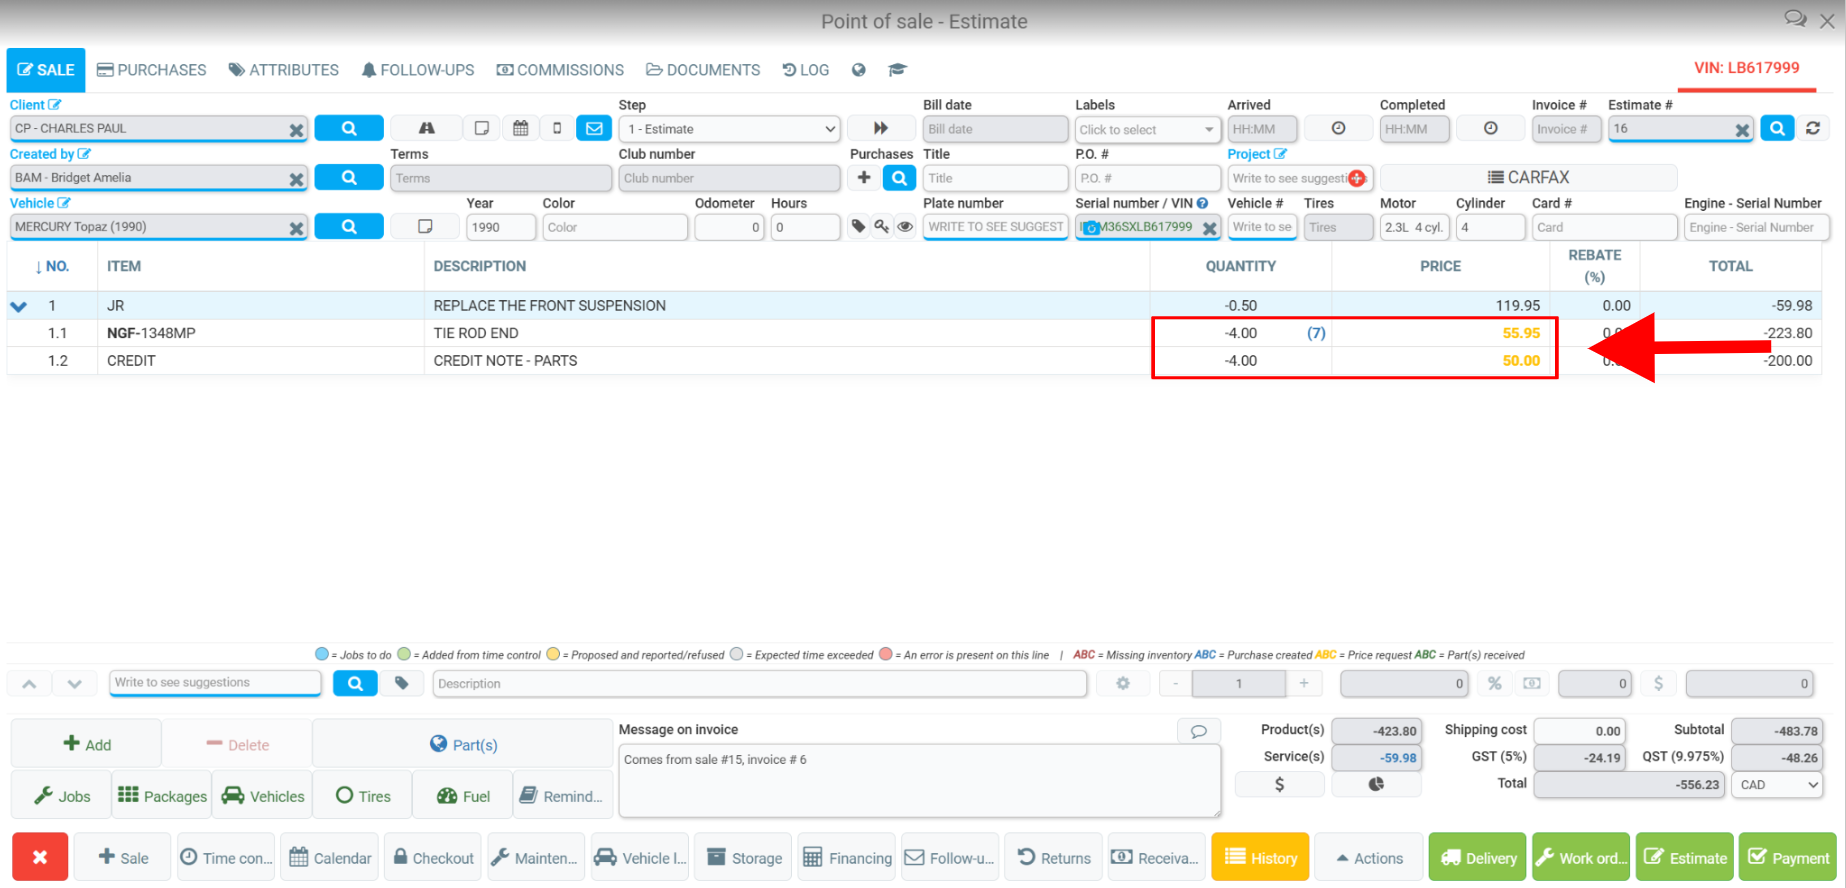This screenshot has width=1846, height=888.
Task: Open the Client edit link
Action: pyautogui.click(x=36, y=105)
